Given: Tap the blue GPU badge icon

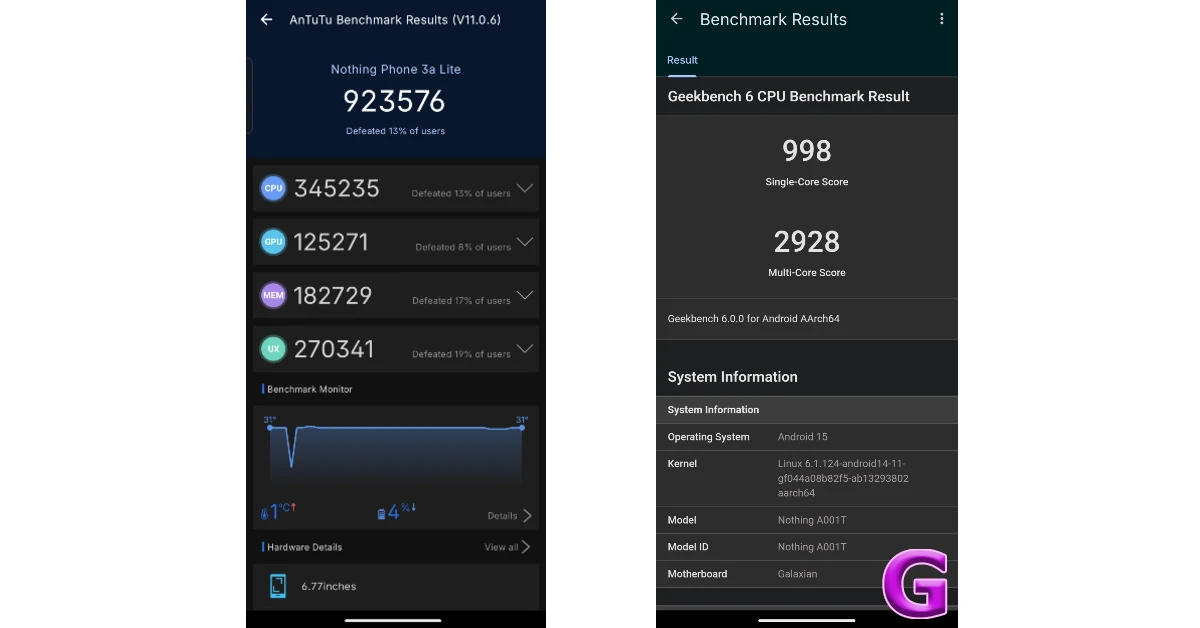Looking at the screenshot, I should pyautogui.click(x=272, y=241).
